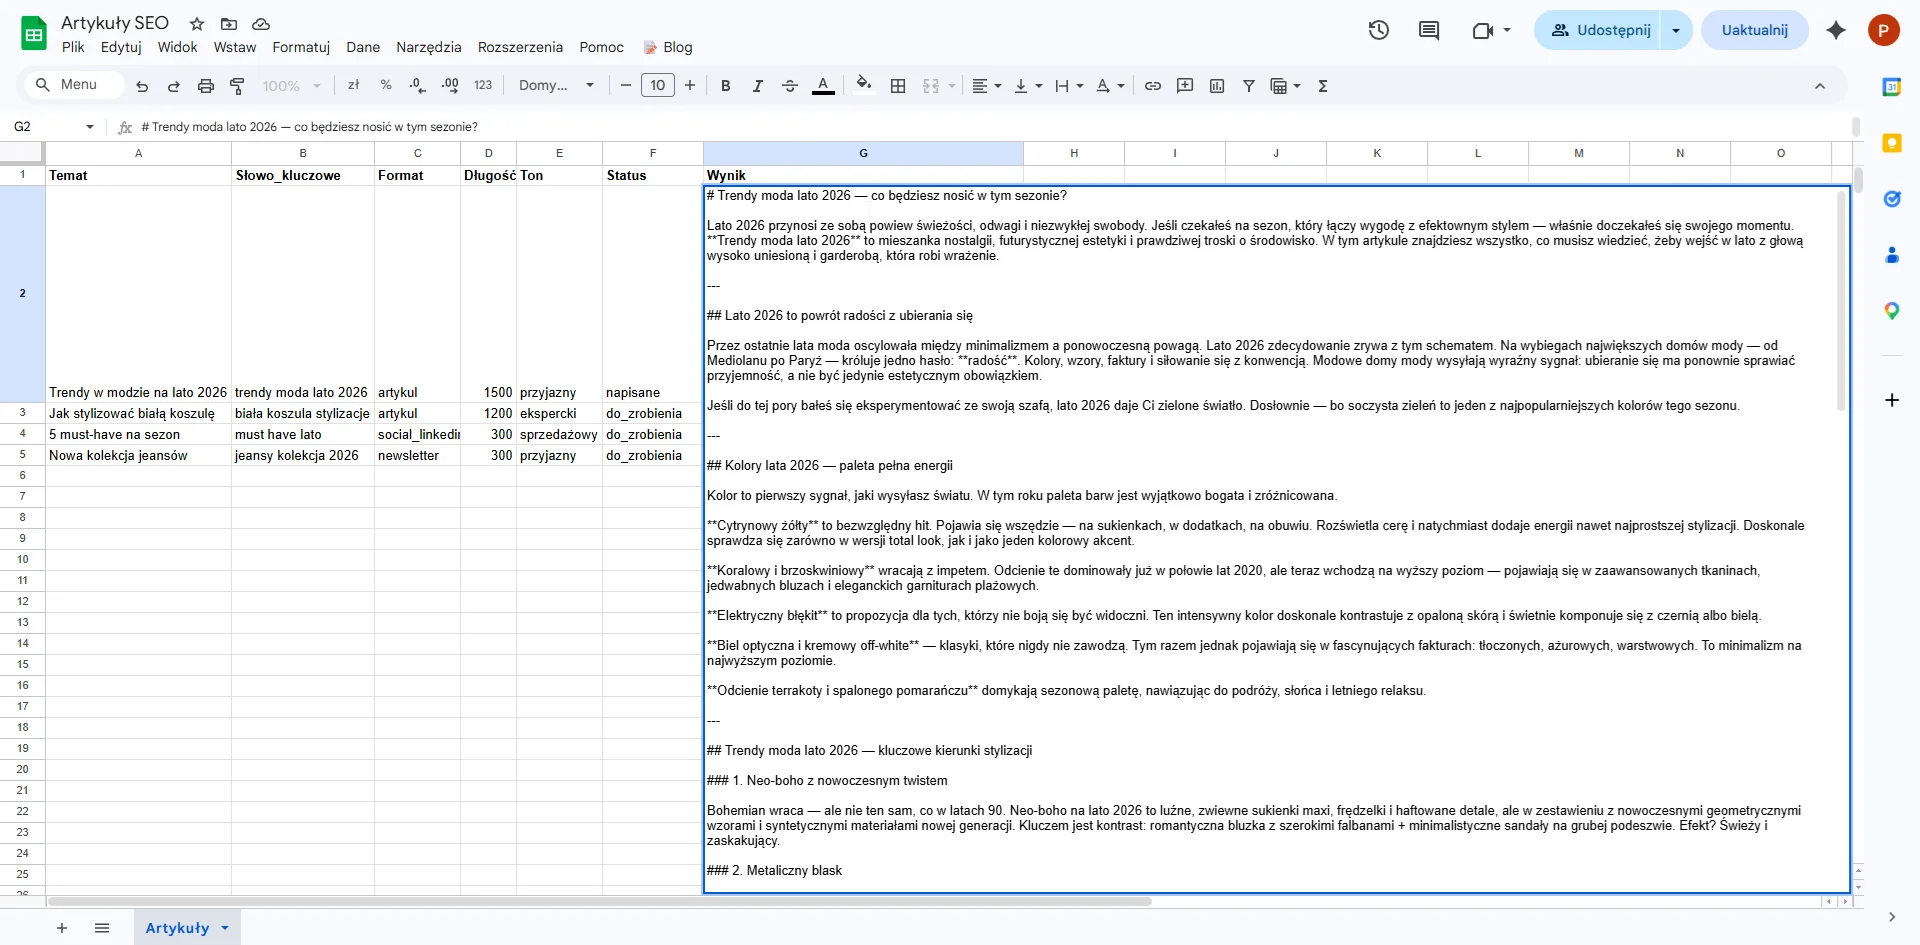Increase decimal places
1920x945 pixels.
(x=450, y=86)
